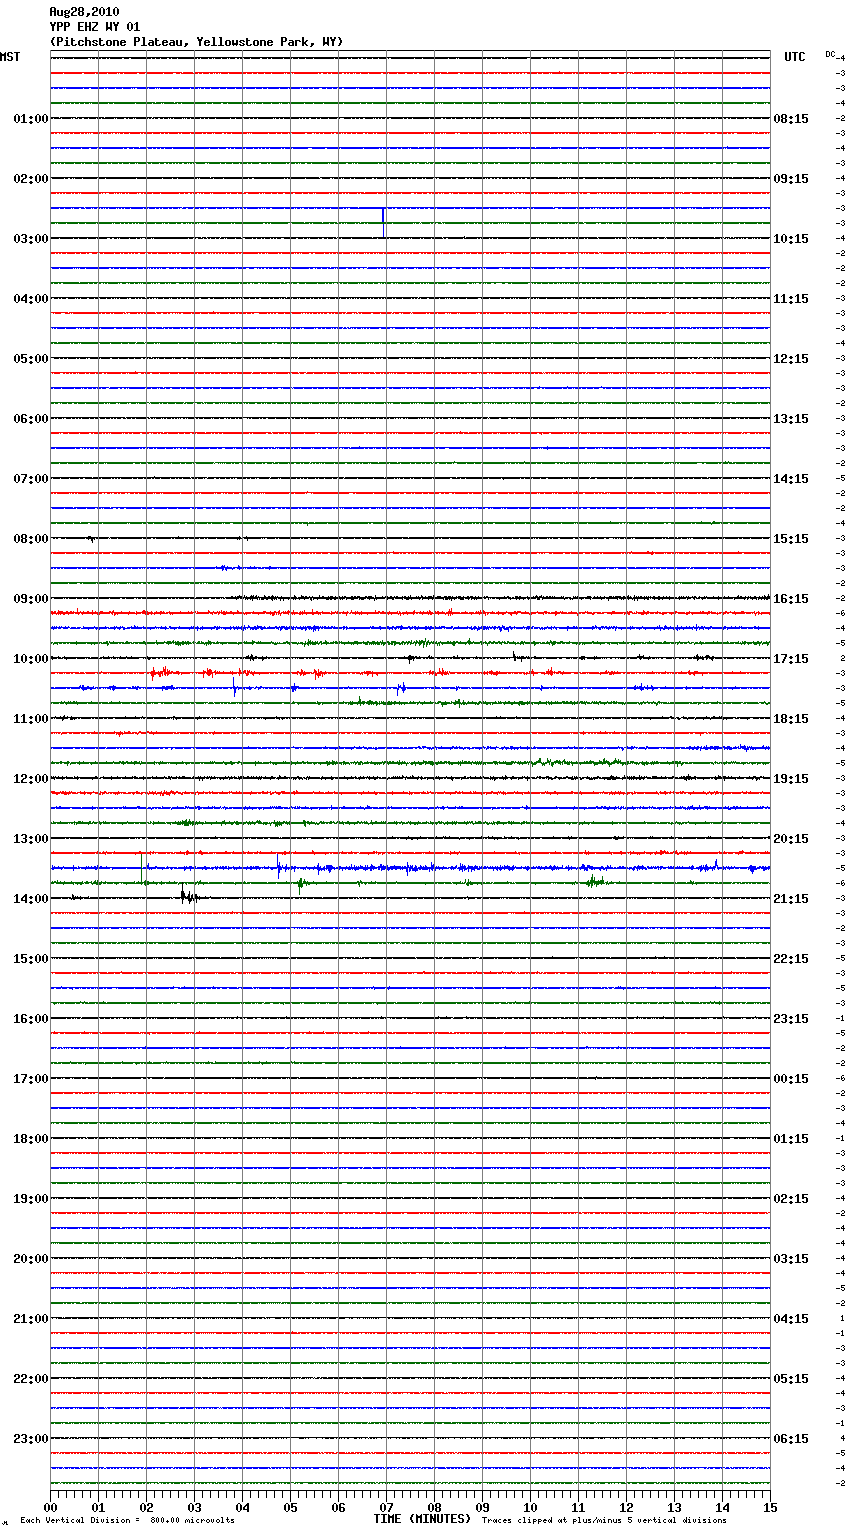Click minute tick 00 on the bottom axis
This screenshot has width=850, height=1534.
(x=50, y=1506)
